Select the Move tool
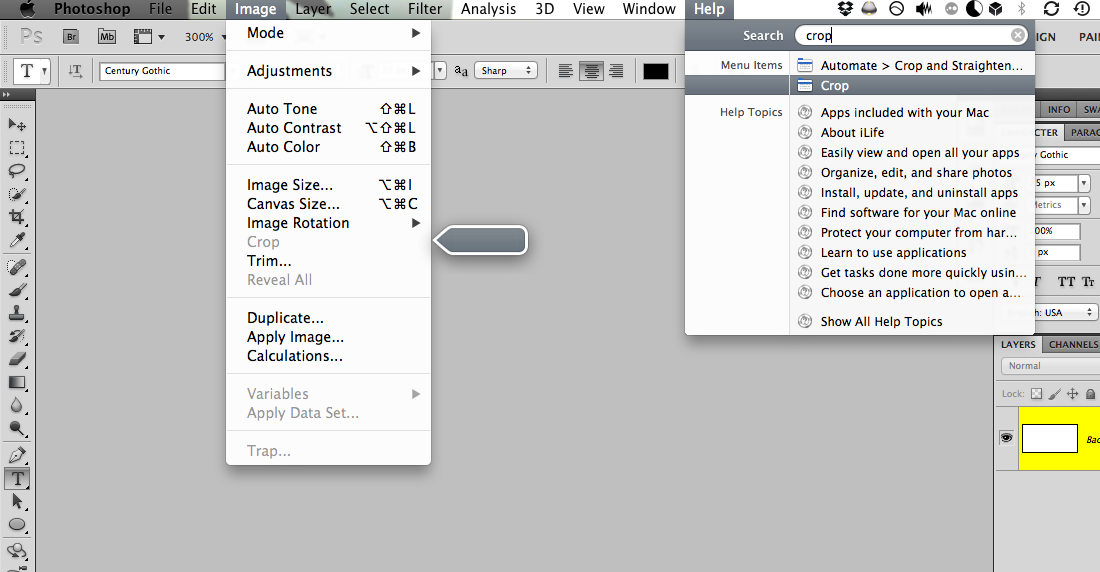The image size is (1100, 572). [17, 125]
